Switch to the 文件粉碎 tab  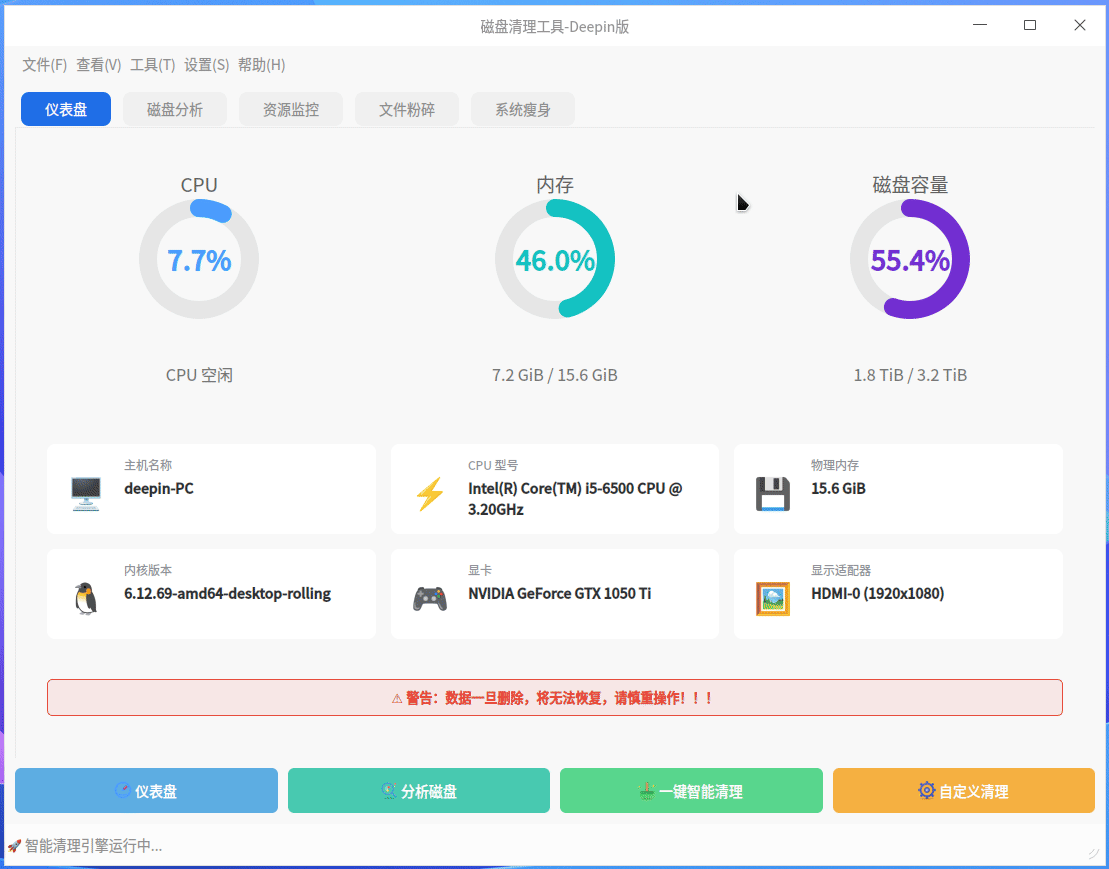pos(407,109)
